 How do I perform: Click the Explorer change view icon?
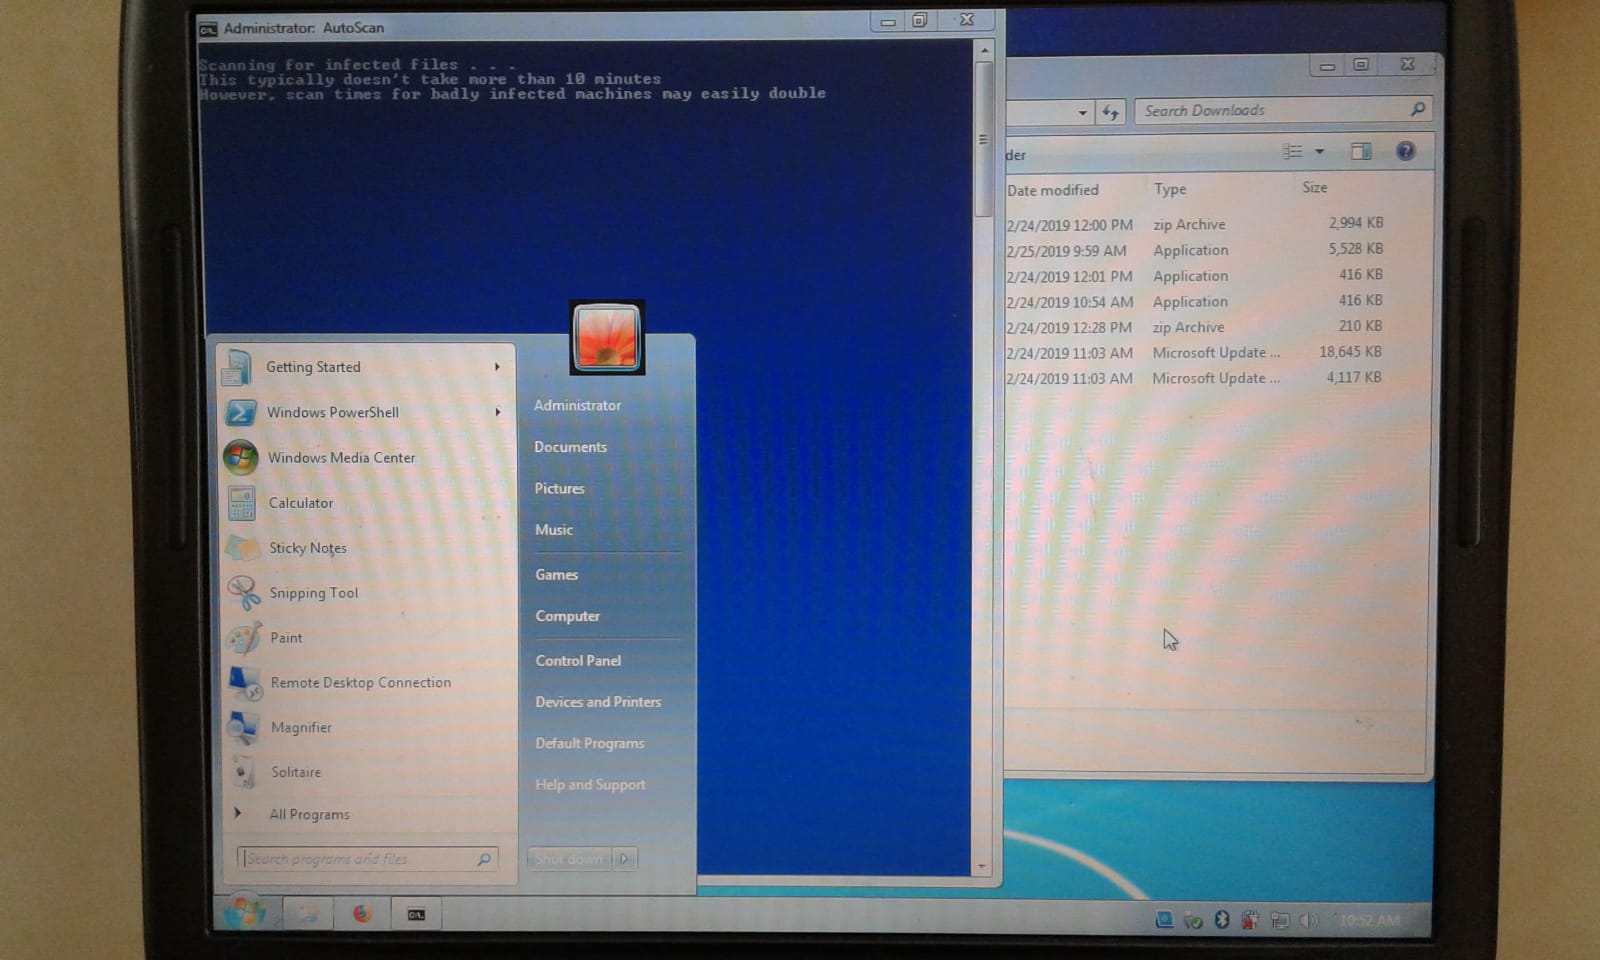[1293, 152]
